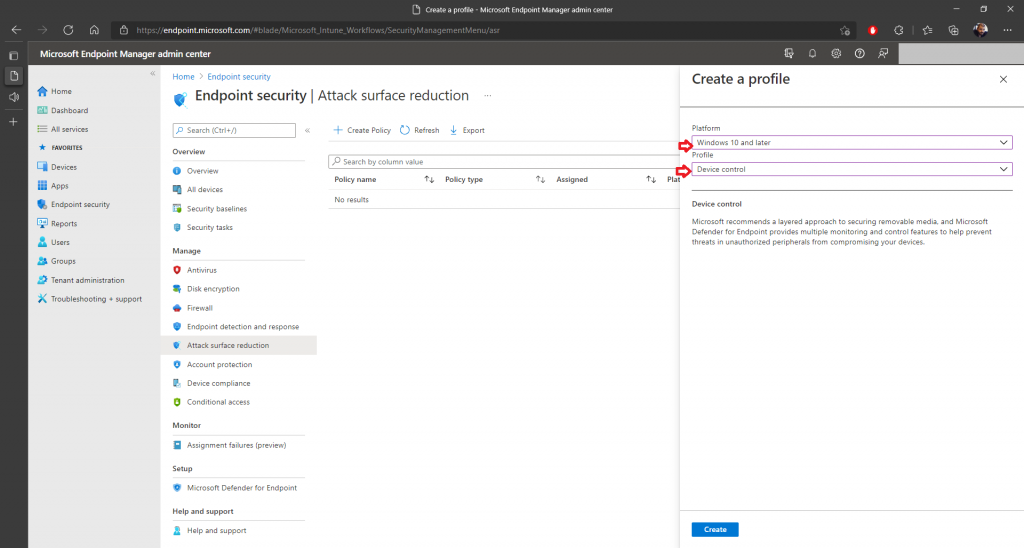
Task: Click Refresh in the policy toolbar
Action: click(420, 131)
